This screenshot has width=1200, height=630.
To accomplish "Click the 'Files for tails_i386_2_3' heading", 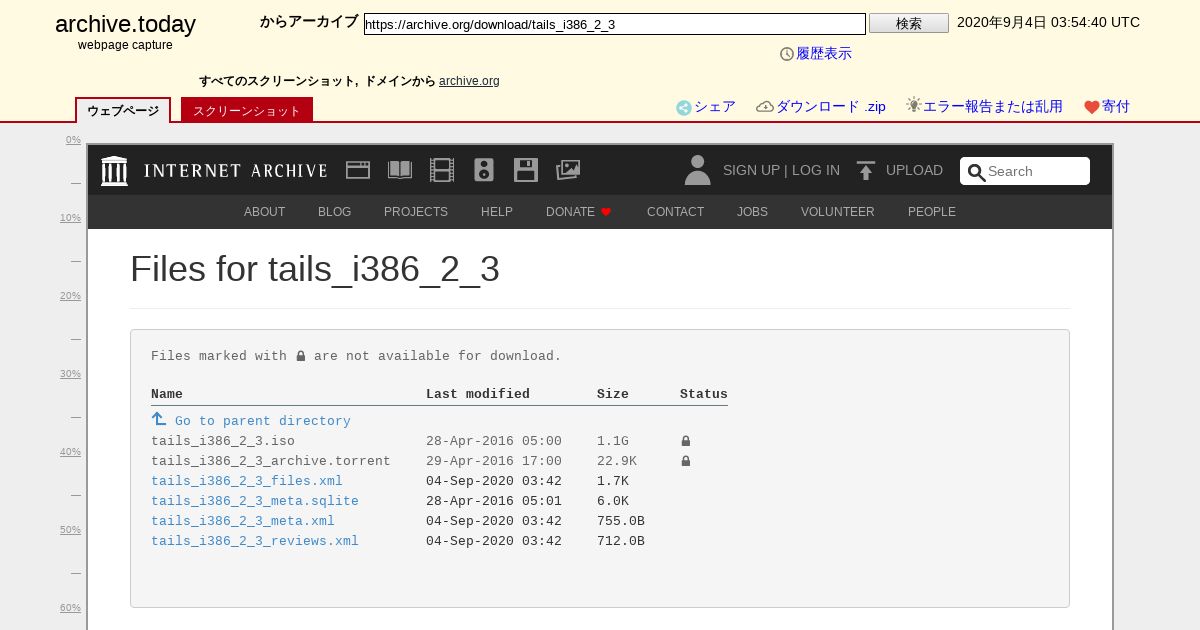I will (315, 270).
